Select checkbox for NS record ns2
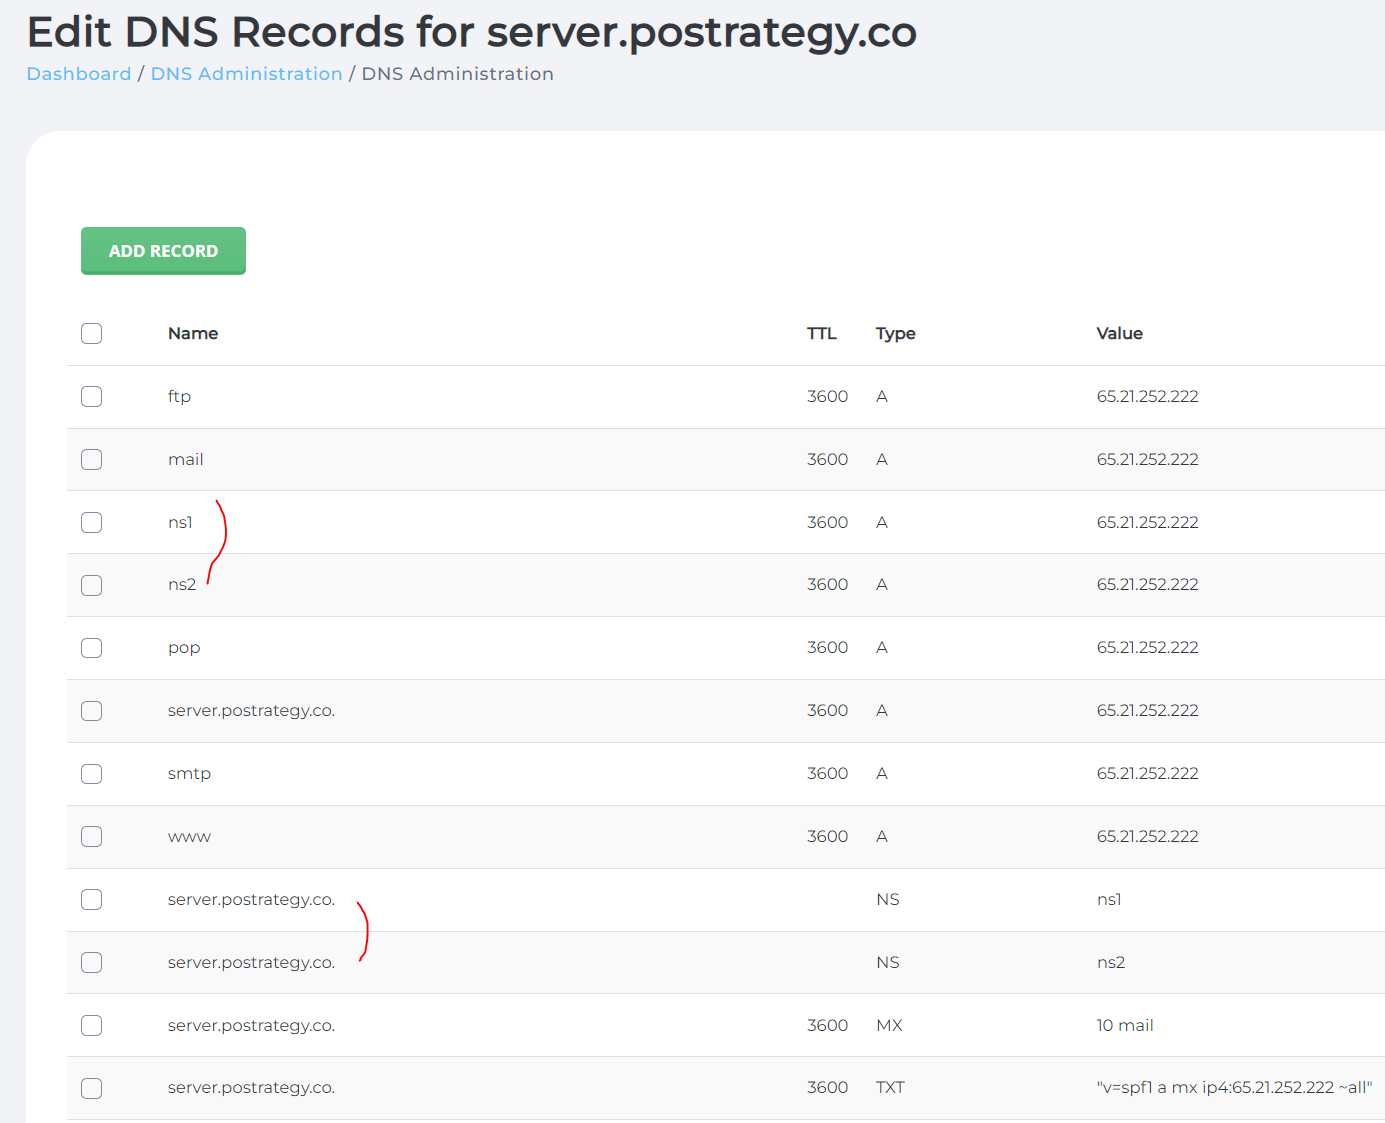The width and height of the screenshot is (1385, 1123). [x=92, y=962]
